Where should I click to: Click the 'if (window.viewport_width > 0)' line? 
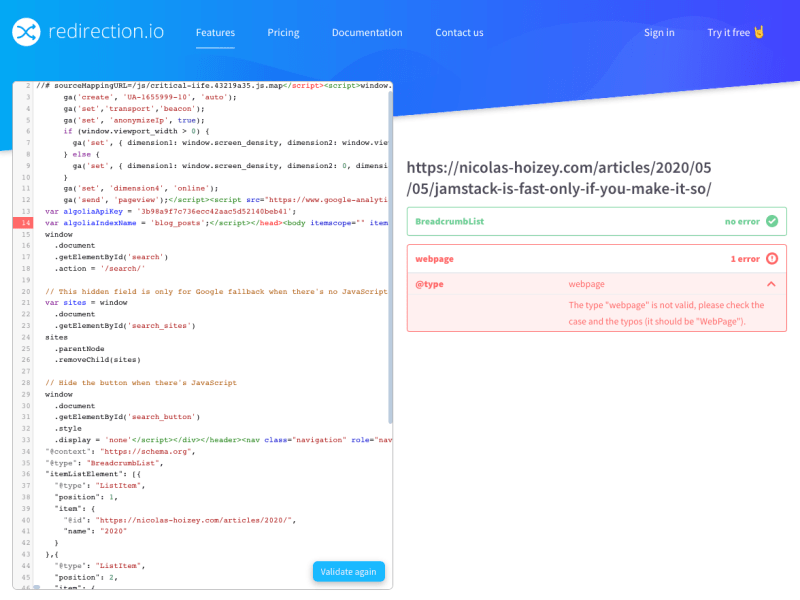pyautogui.click(x=136, y=132)
